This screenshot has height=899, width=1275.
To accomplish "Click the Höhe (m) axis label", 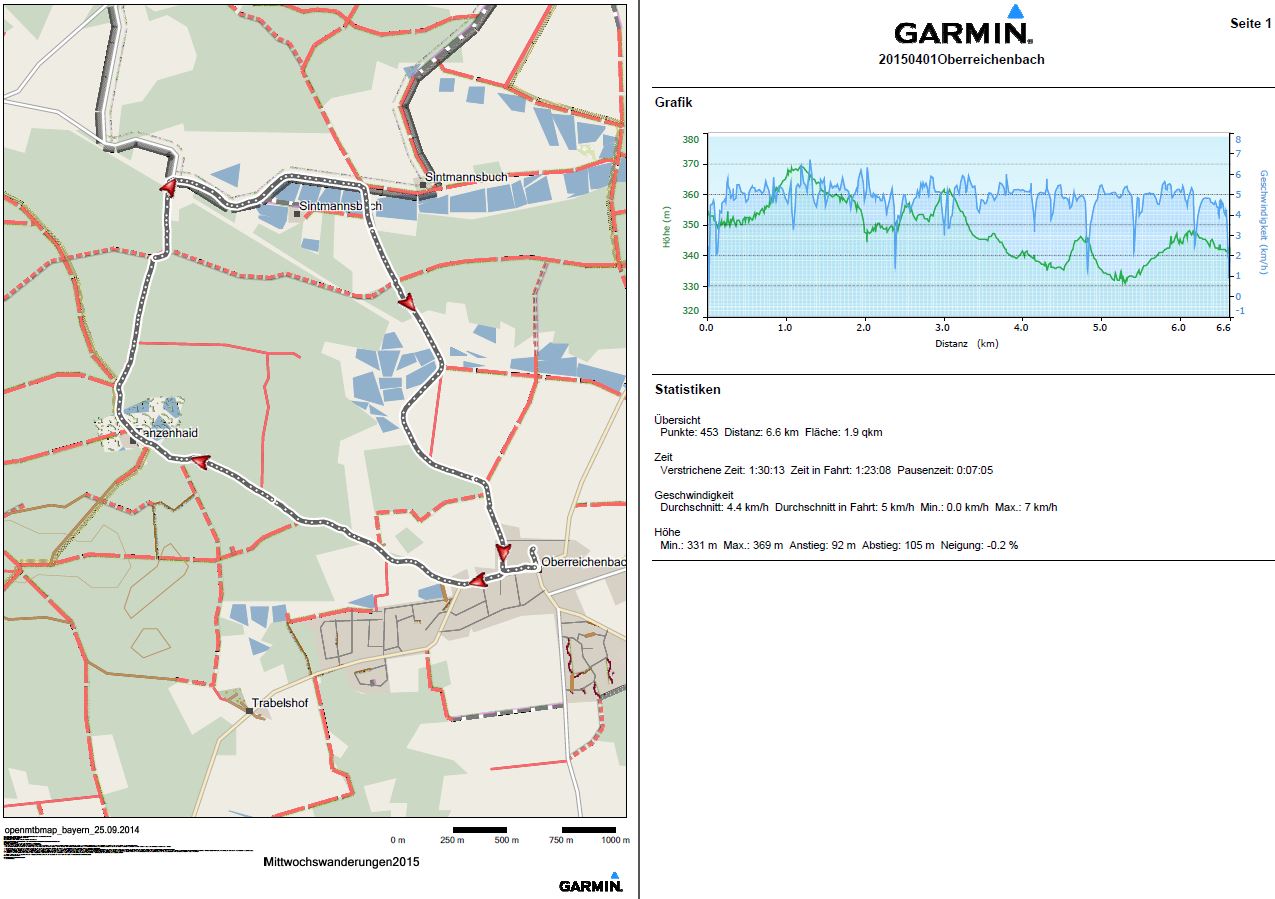I will click(x=666, y=225).
